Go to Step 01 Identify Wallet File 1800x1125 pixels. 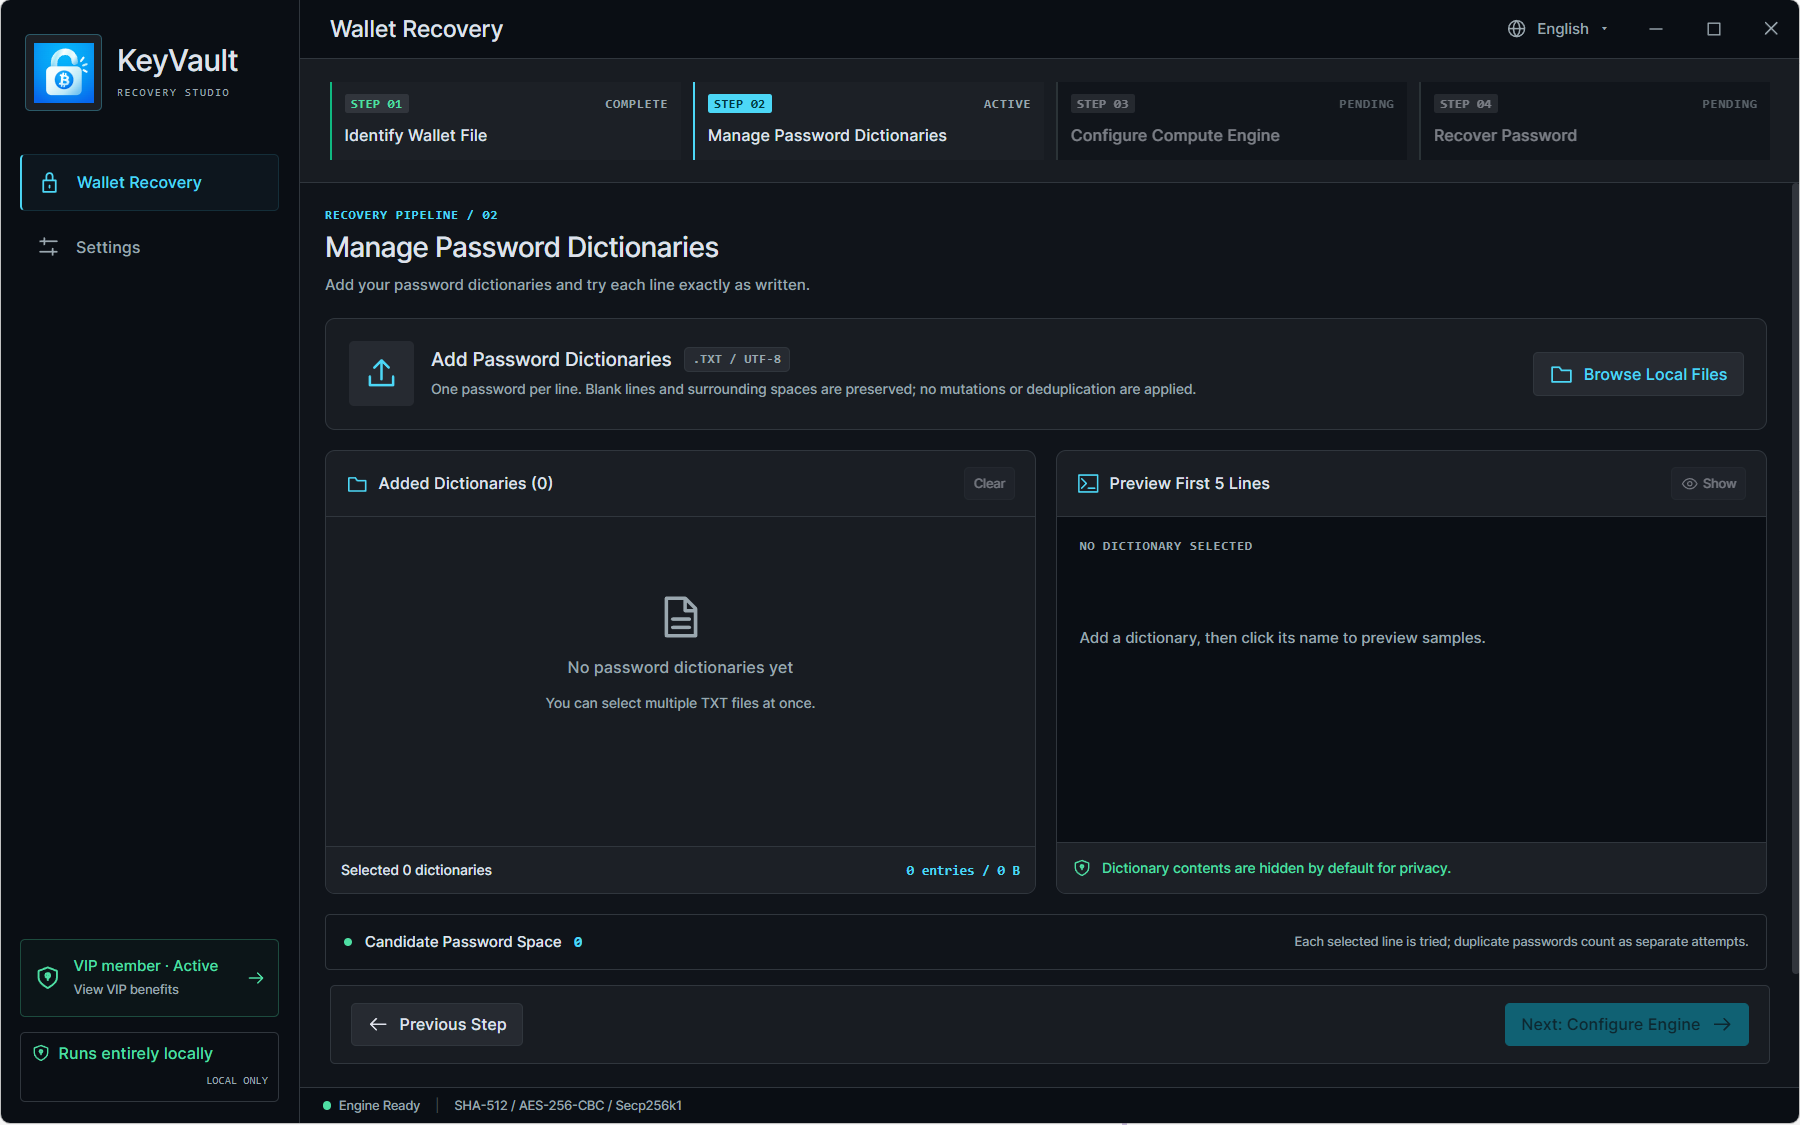[x=505, y=121]
